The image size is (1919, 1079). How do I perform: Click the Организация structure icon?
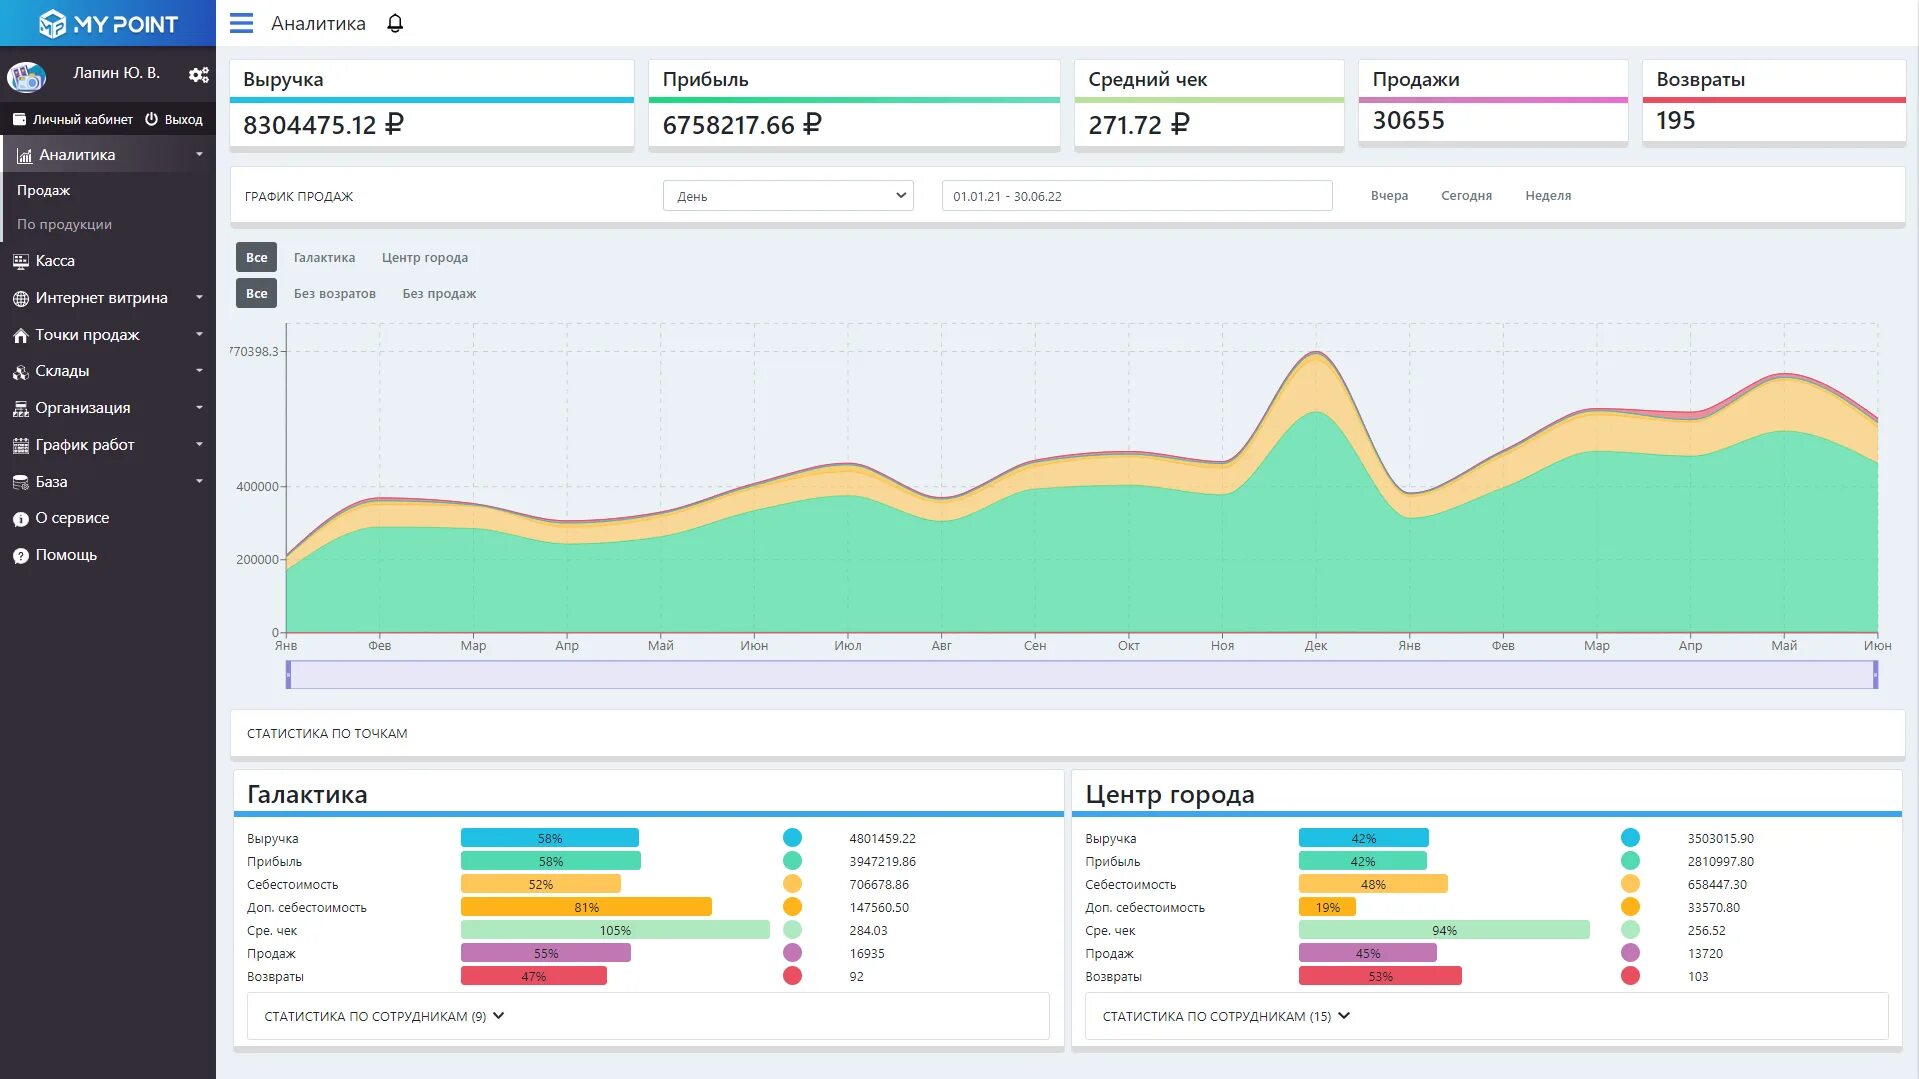click(x=20, y=408)
